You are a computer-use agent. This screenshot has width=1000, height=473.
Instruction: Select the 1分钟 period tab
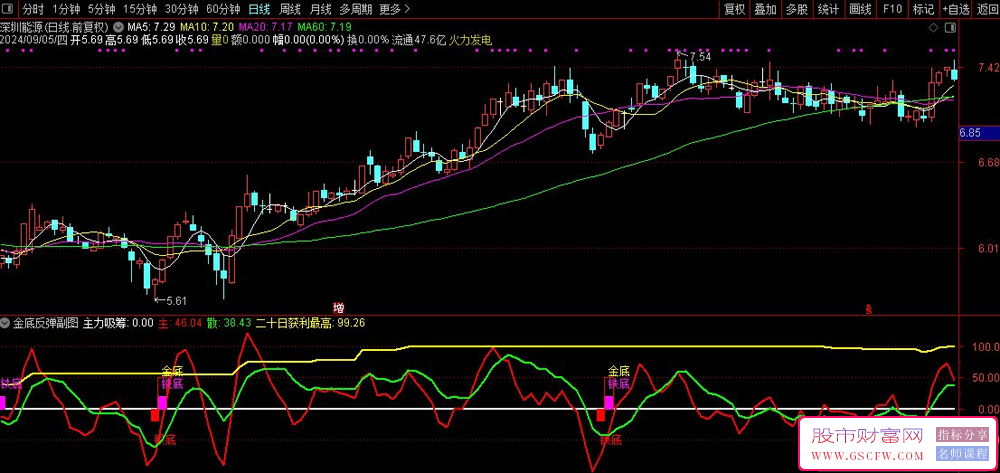point(66,9)
